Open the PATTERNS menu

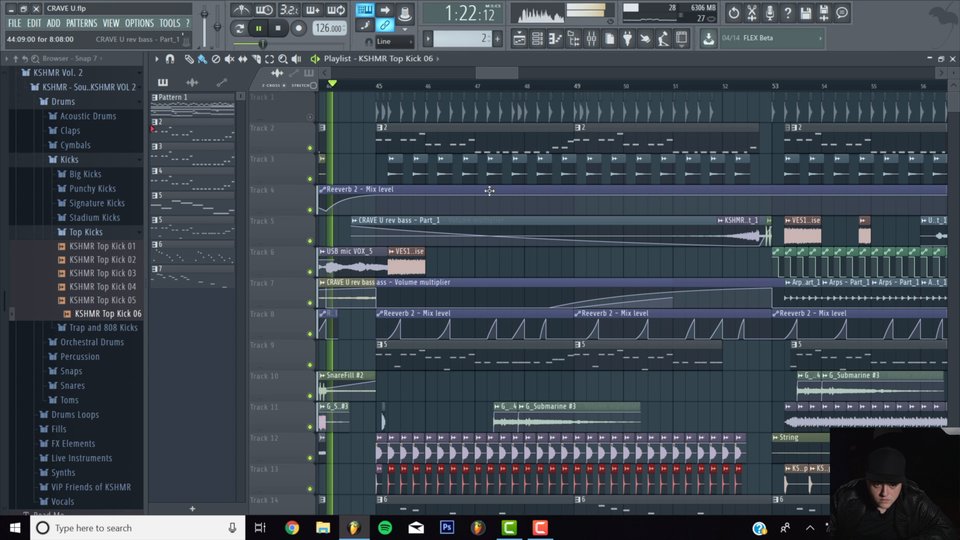tap(81, 23)
